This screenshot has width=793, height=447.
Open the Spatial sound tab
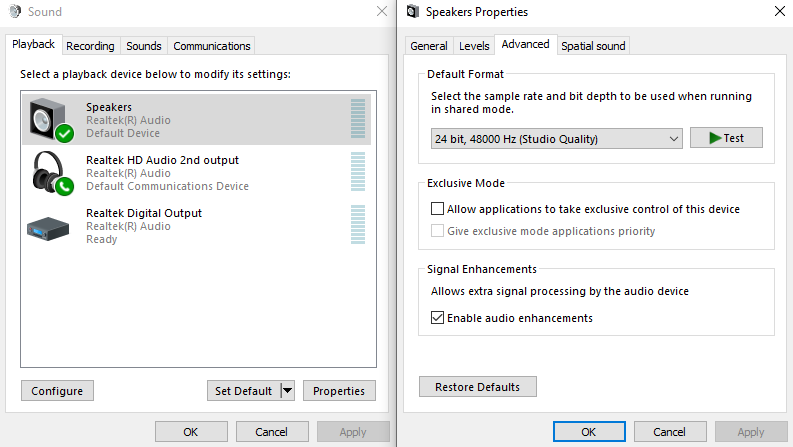pyautogui.click(x=593, y=46)
